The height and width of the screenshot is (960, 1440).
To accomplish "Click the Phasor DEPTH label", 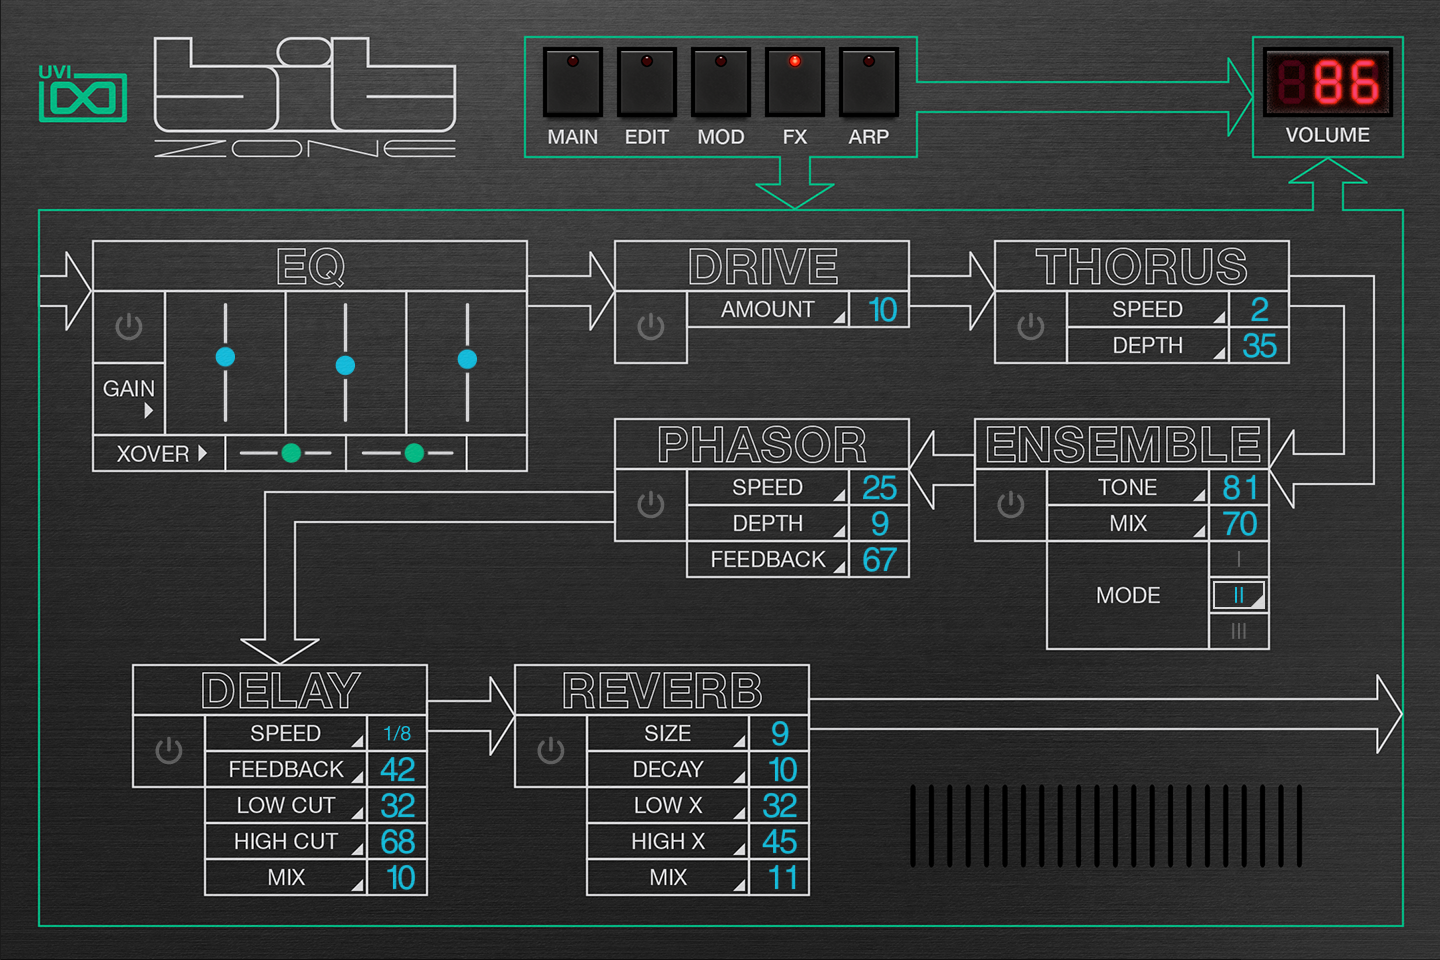I will coord(768,524).
